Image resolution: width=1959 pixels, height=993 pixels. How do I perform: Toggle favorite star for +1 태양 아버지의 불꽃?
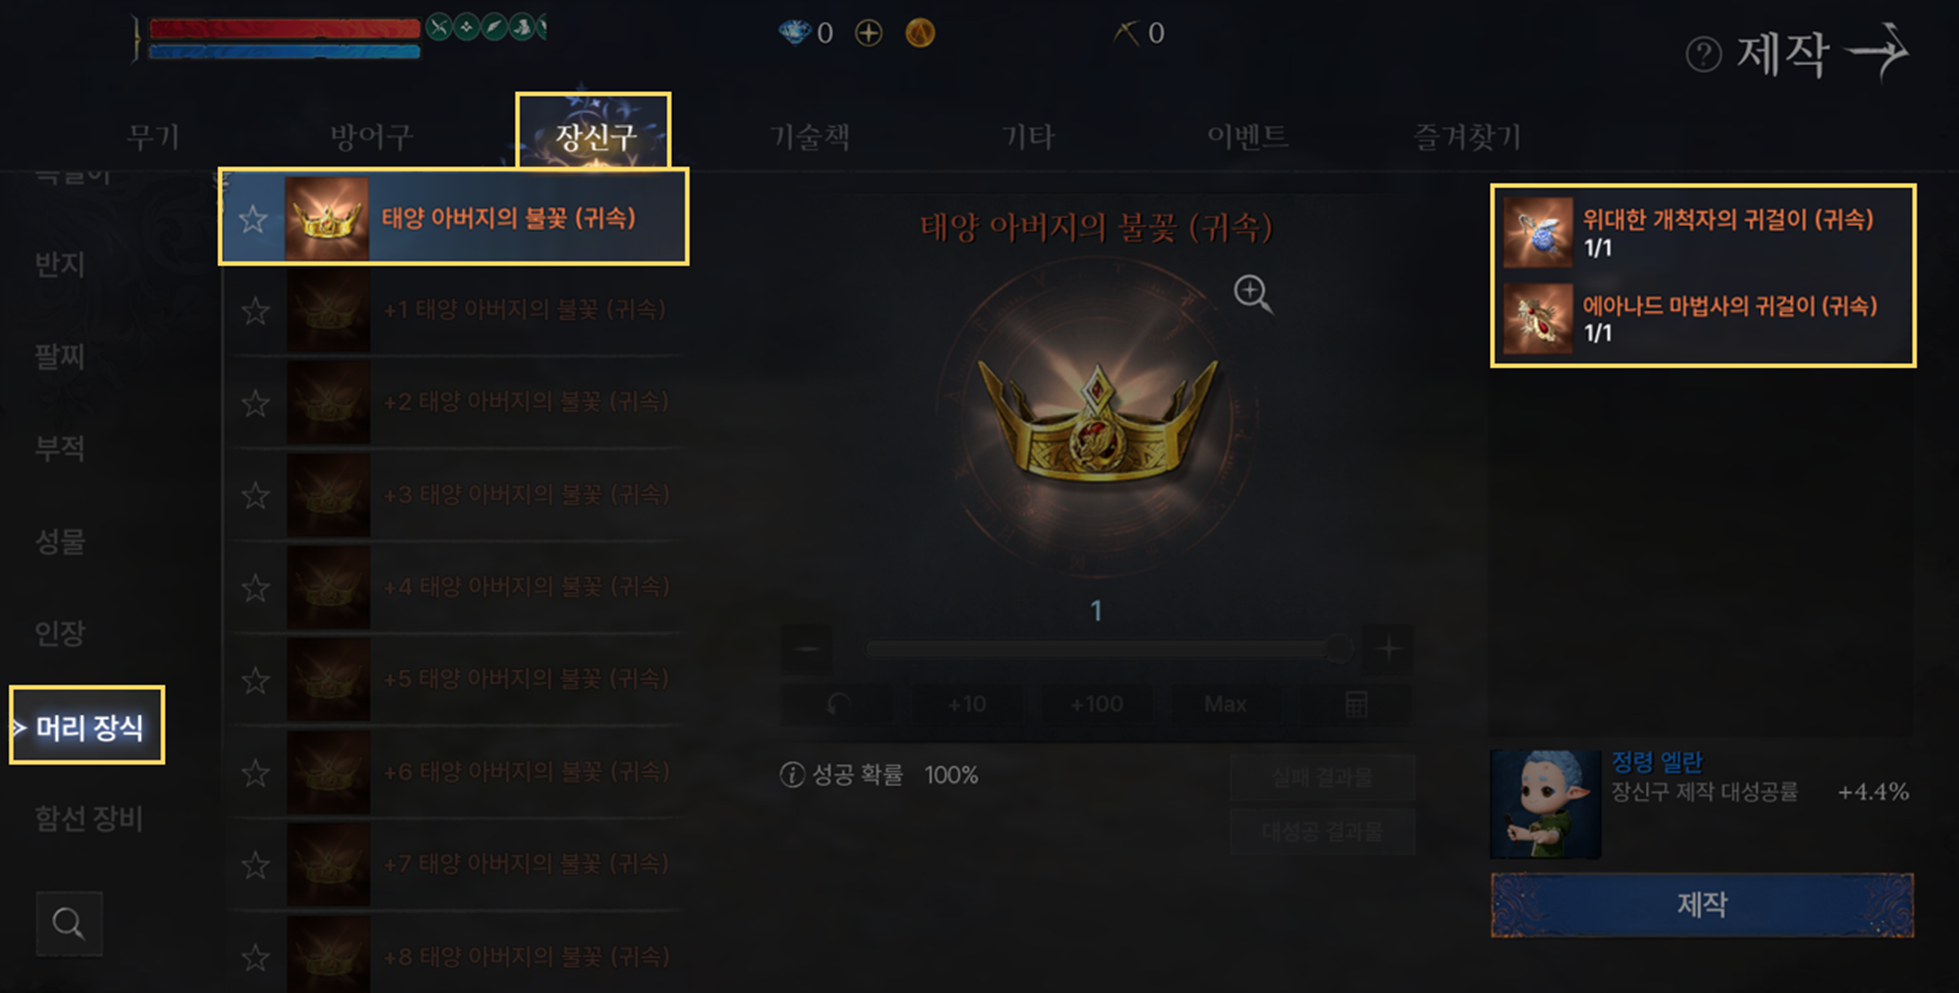[x=256, y=311]
